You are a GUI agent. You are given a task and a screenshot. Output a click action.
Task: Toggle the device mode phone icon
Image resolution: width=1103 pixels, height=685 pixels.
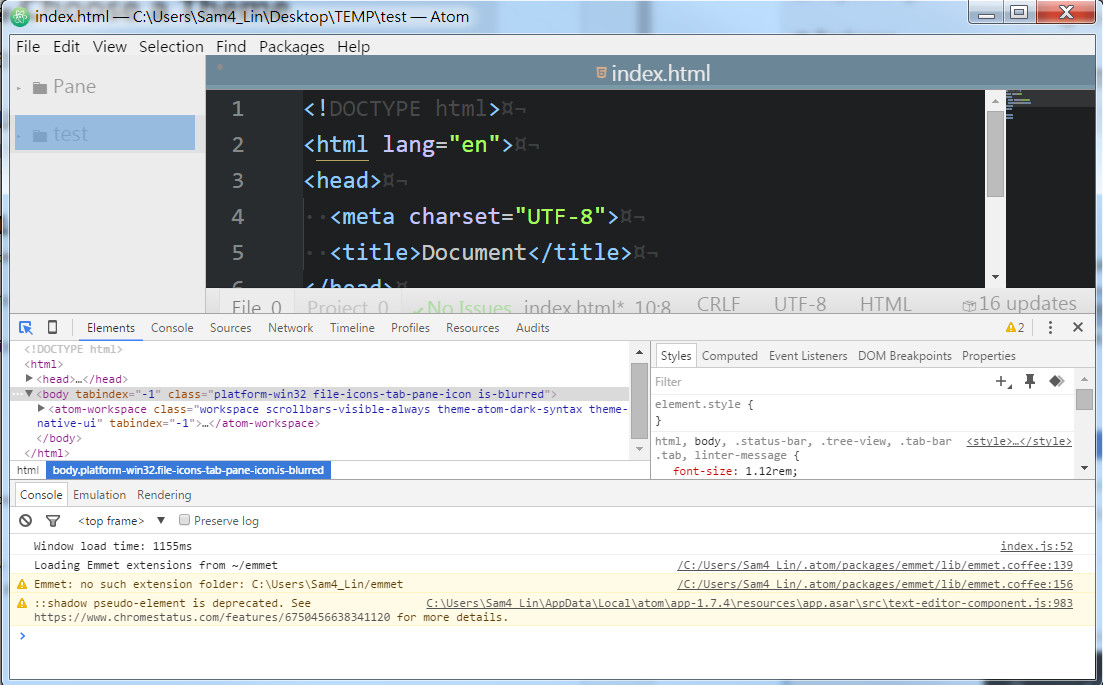click(x=52, y=327)
